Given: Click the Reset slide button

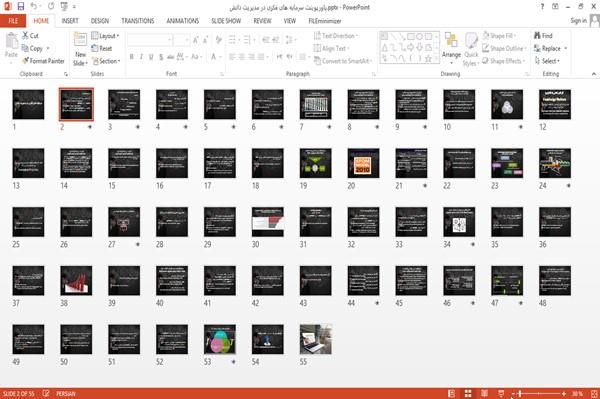Looking at the screenshot, I should 102,48.
